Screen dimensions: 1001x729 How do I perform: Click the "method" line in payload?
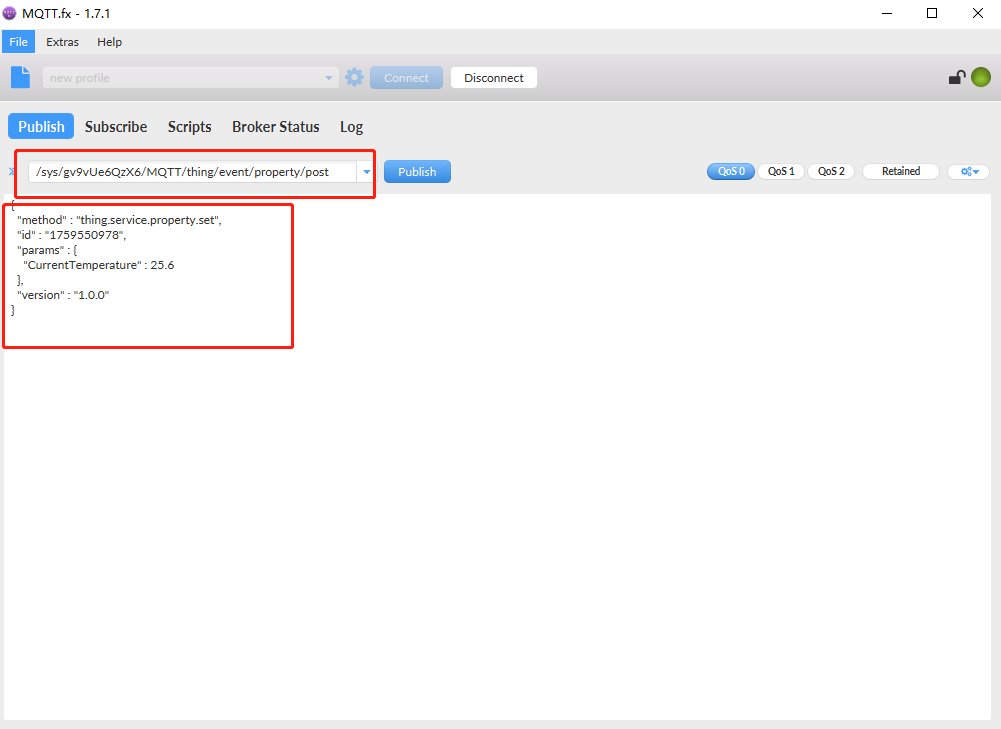pos(119,220)
